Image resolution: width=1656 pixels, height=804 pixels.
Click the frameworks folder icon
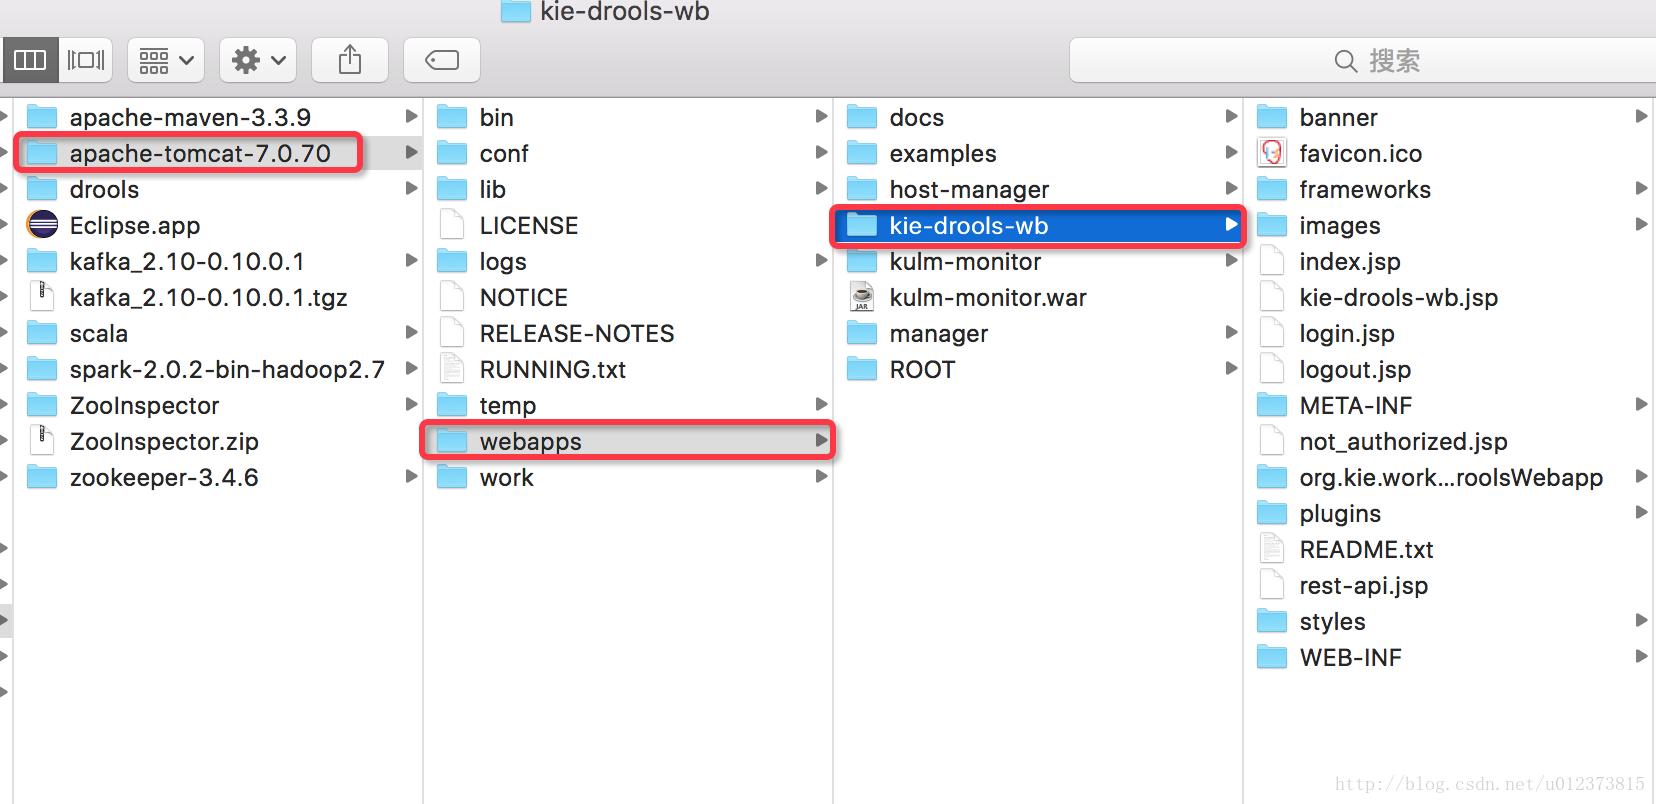coord(1272,189)
